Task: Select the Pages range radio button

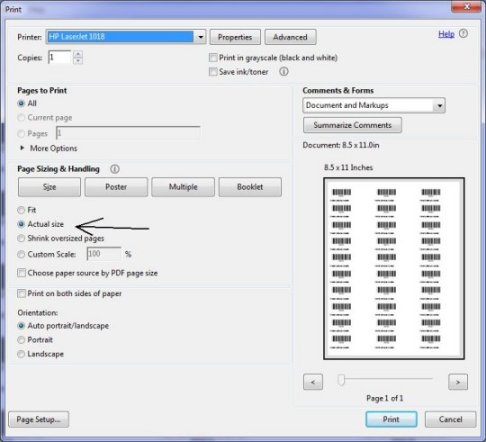Action: click(21, 134)
